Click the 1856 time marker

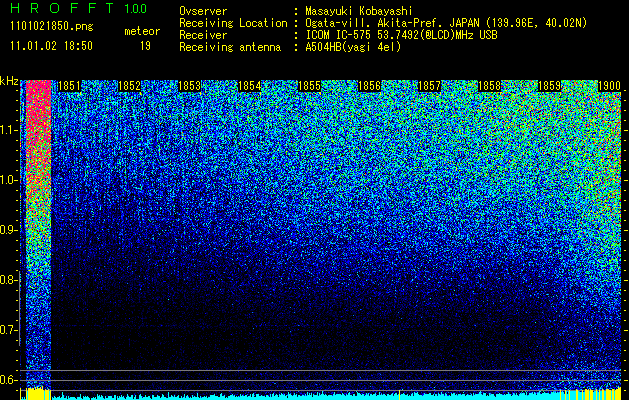tap(369, 86)
